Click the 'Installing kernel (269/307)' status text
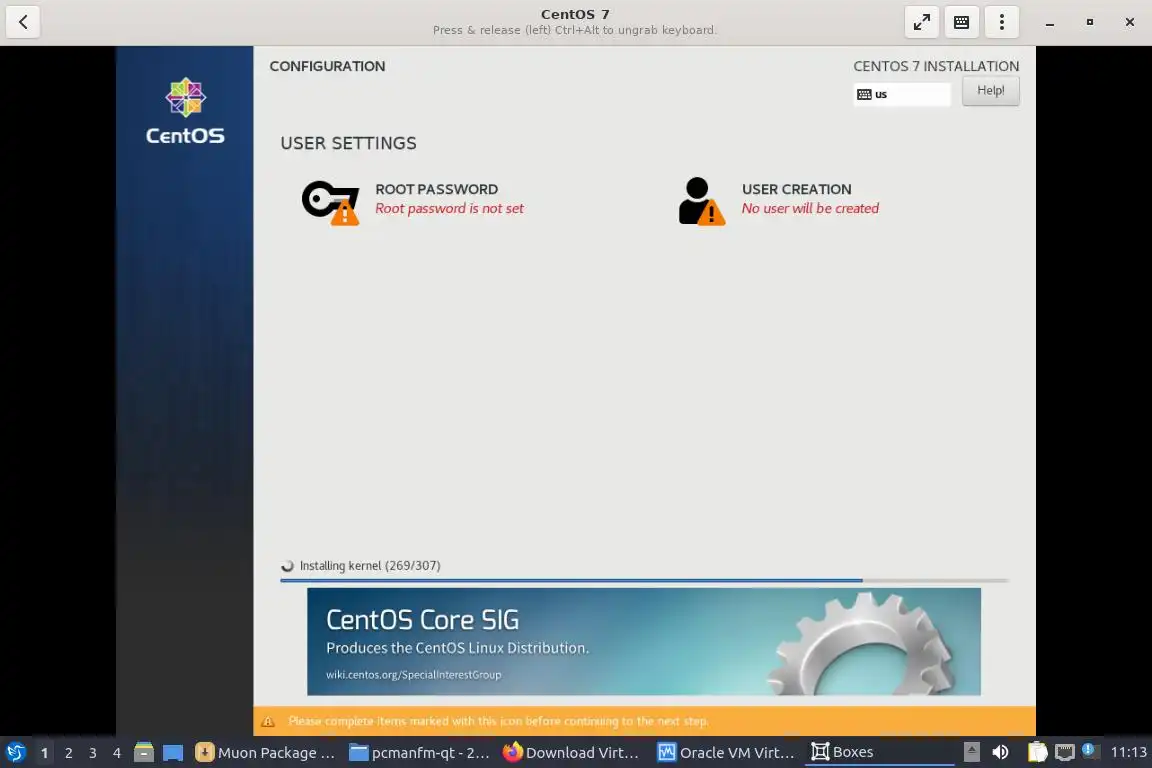The image size is (1152, 768). tap(370, 566)
